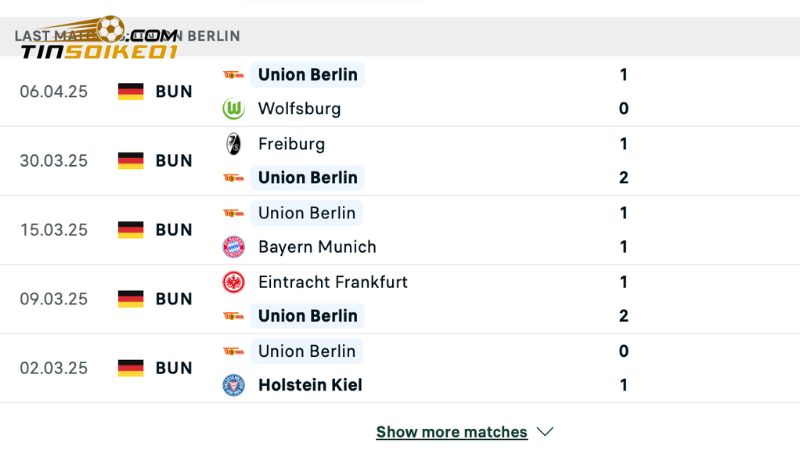Image resolution: width=800 pixels, height=450 pixels.
Task: Select the Holstein Kiel team name
Action: coord(310,385)
